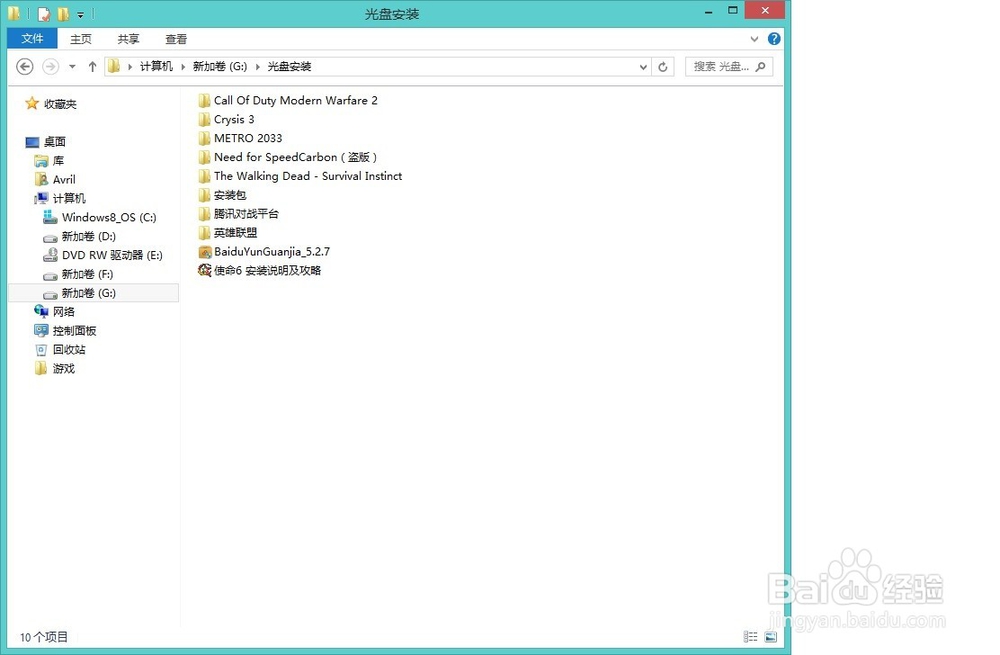Go up to parent folder with up arrow

pyautogui.click(x=92, y=66)
